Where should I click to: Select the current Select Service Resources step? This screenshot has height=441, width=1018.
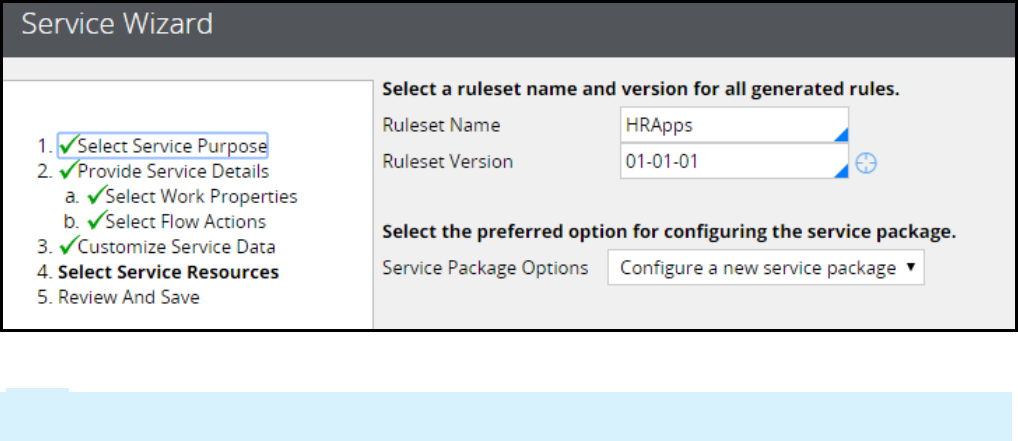168,272
